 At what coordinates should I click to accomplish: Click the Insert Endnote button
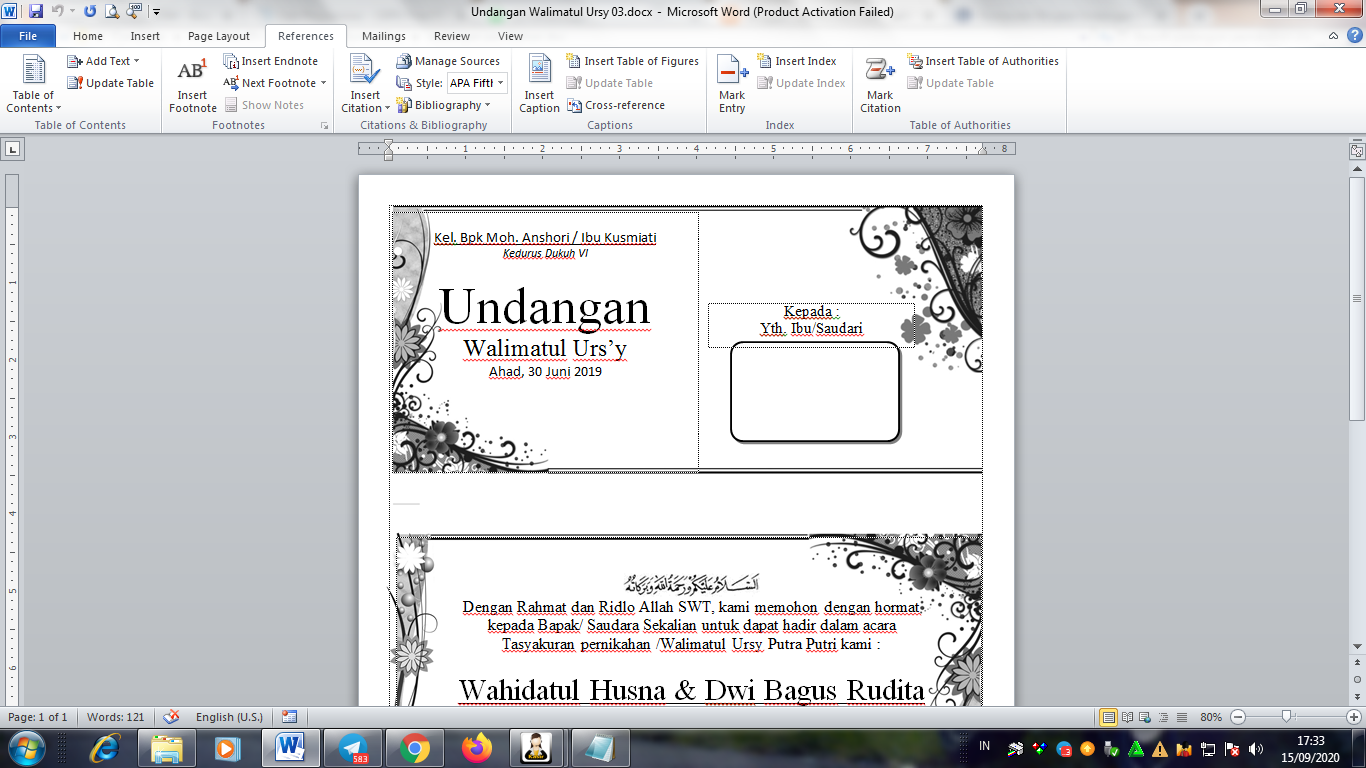click(270, 61)
